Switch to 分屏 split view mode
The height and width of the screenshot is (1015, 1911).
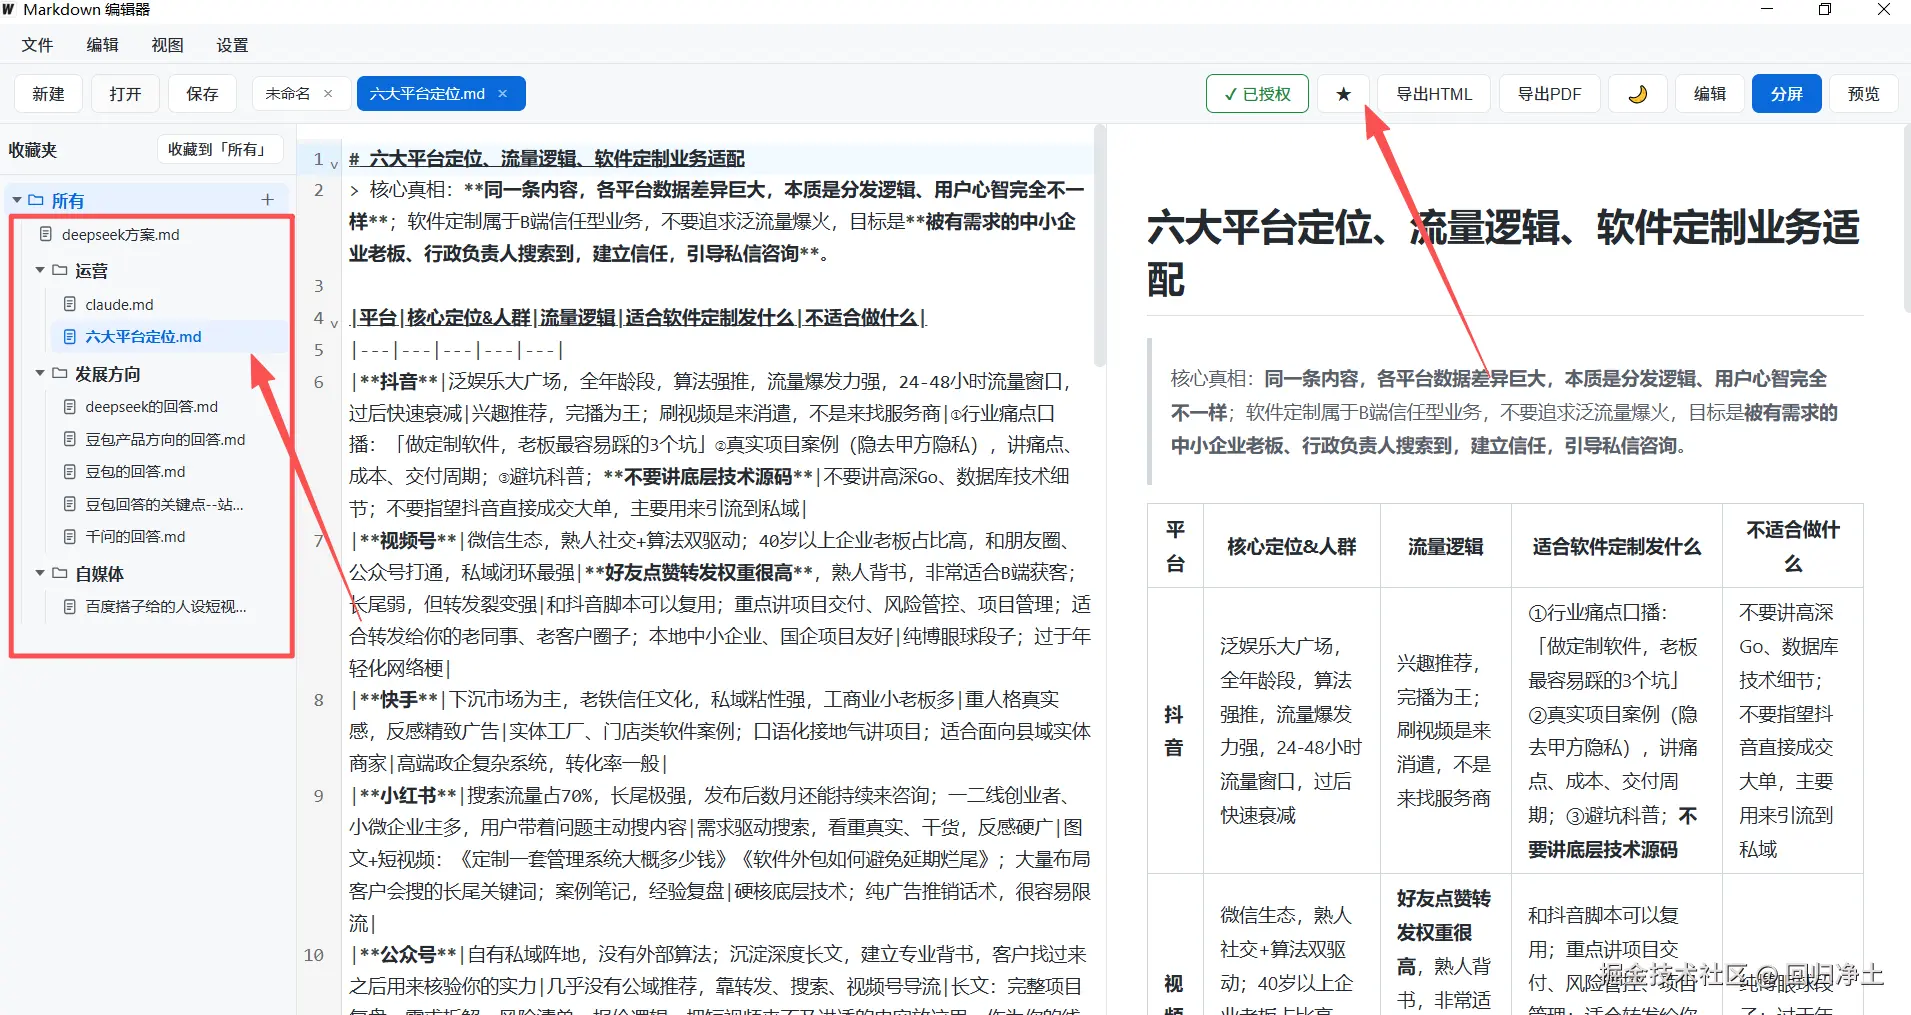(x=1786, y=94)
